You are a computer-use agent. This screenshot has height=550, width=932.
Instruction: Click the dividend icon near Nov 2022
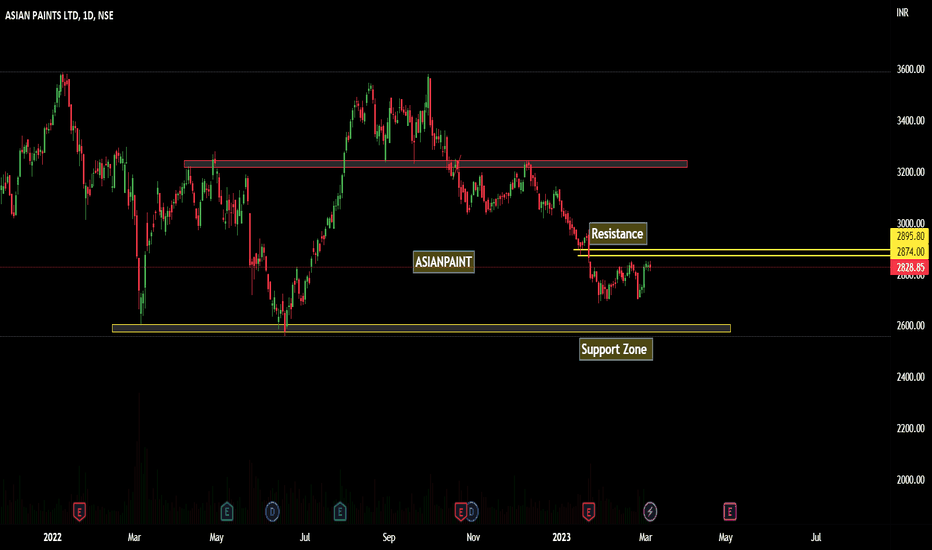472,511
